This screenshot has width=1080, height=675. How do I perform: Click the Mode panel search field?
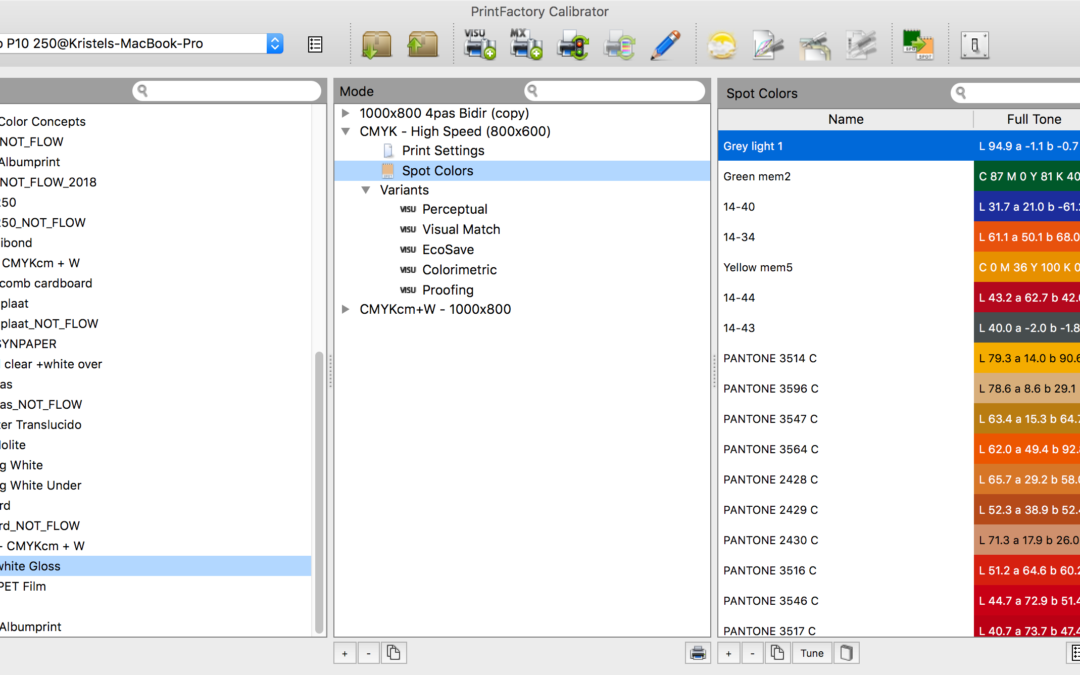[615, 91]
